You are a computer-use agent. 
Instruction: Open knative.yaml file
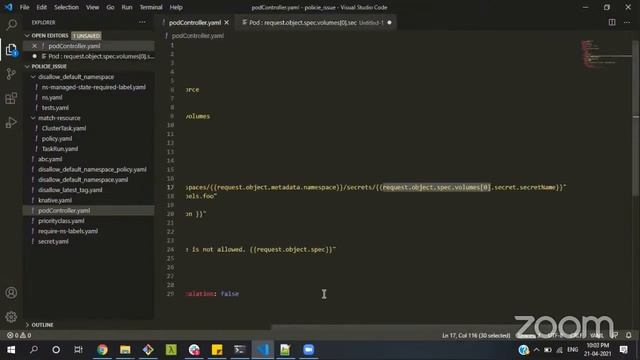[x=55, y=200]
